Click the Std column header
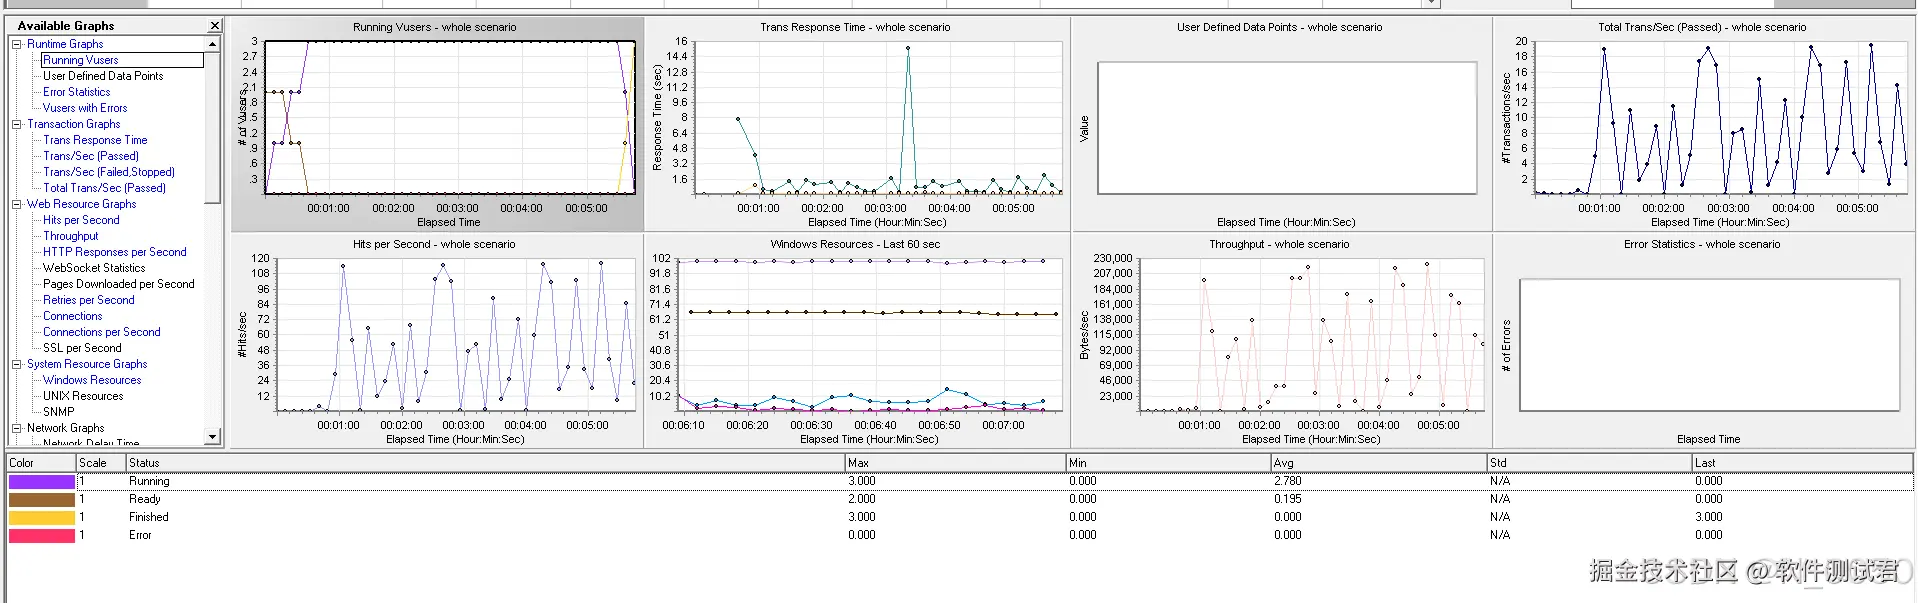 (1589, 463)
